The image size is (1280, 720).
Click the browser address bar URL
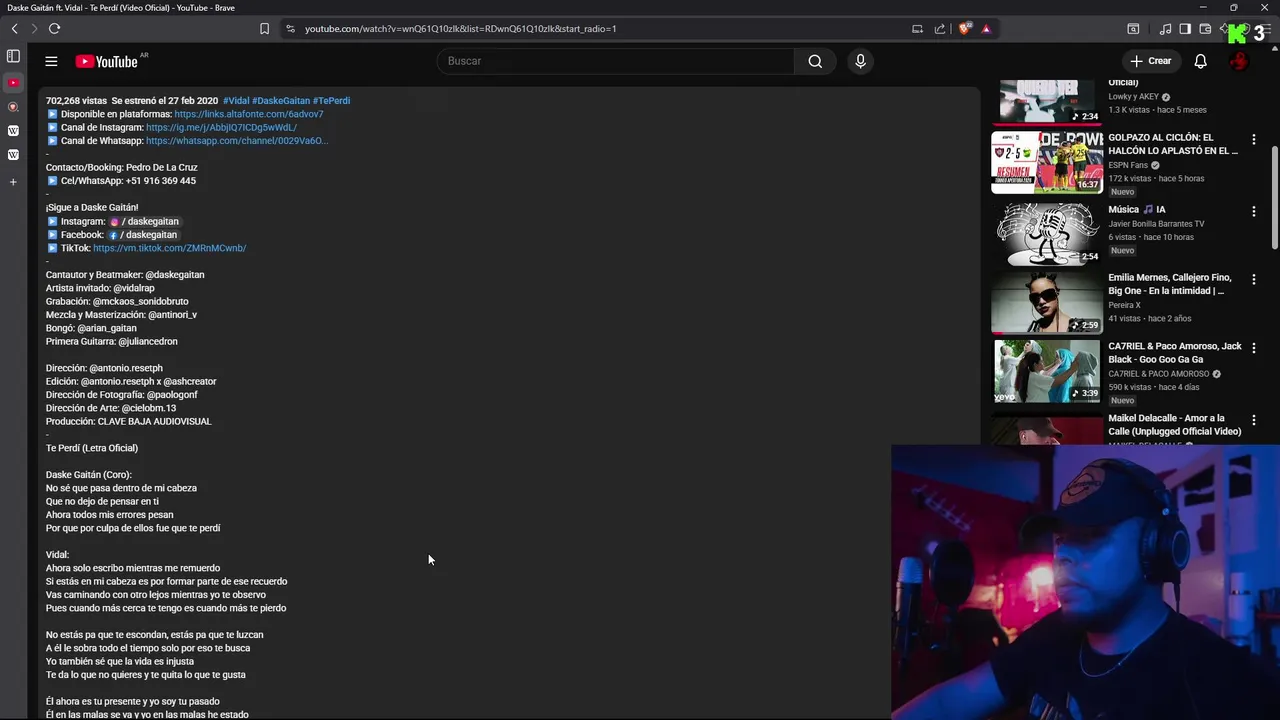(x=460, y=29)
